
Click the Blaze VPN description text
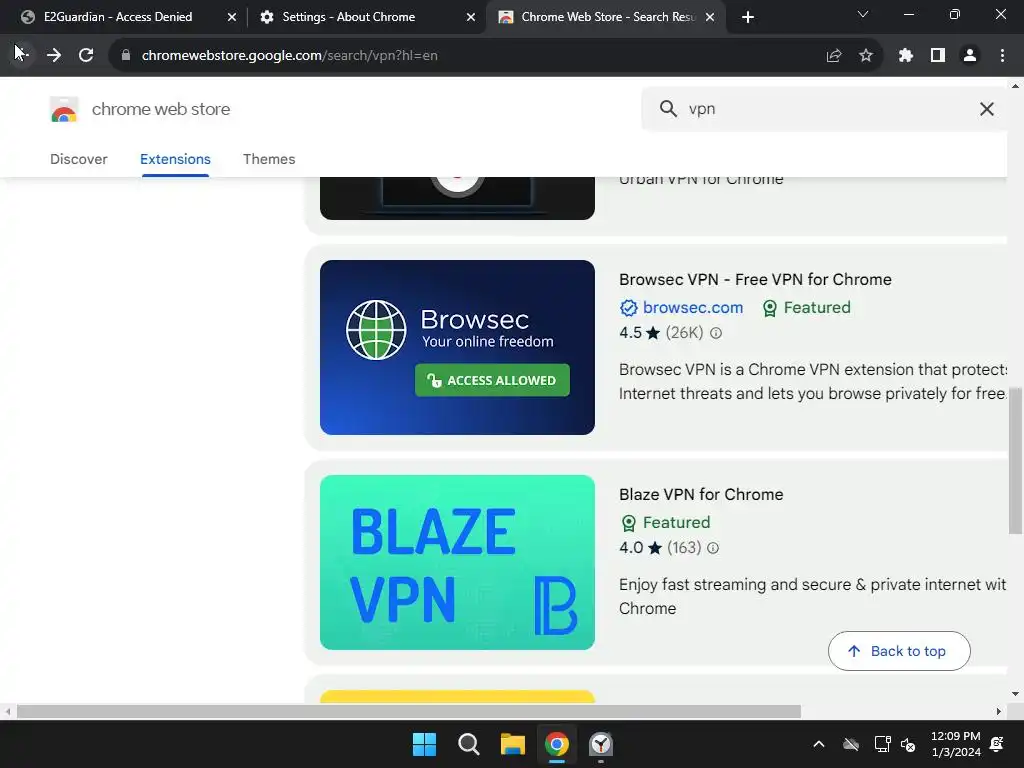coord(813,596)
